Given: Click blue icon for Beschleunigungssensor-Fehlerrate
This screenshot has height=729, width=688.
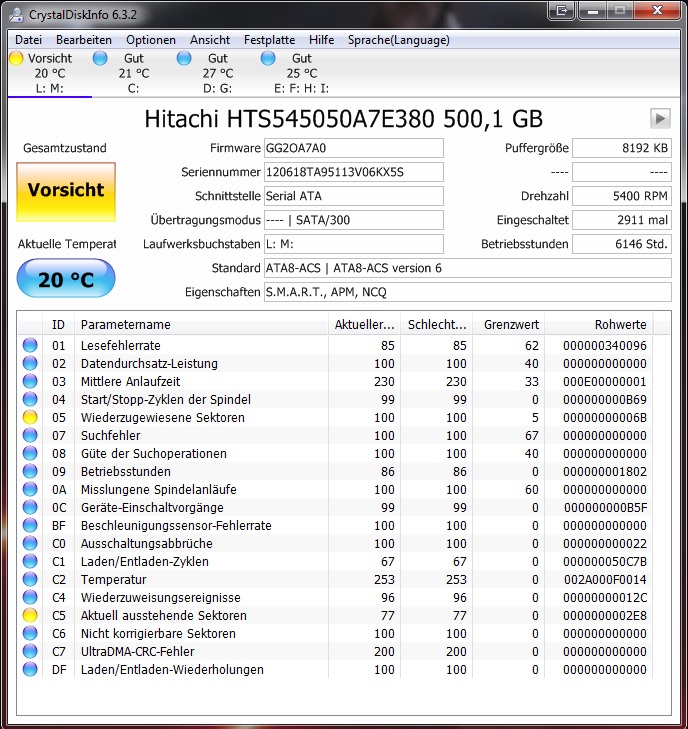Looking at the screenshot, I should click(30, 525).
